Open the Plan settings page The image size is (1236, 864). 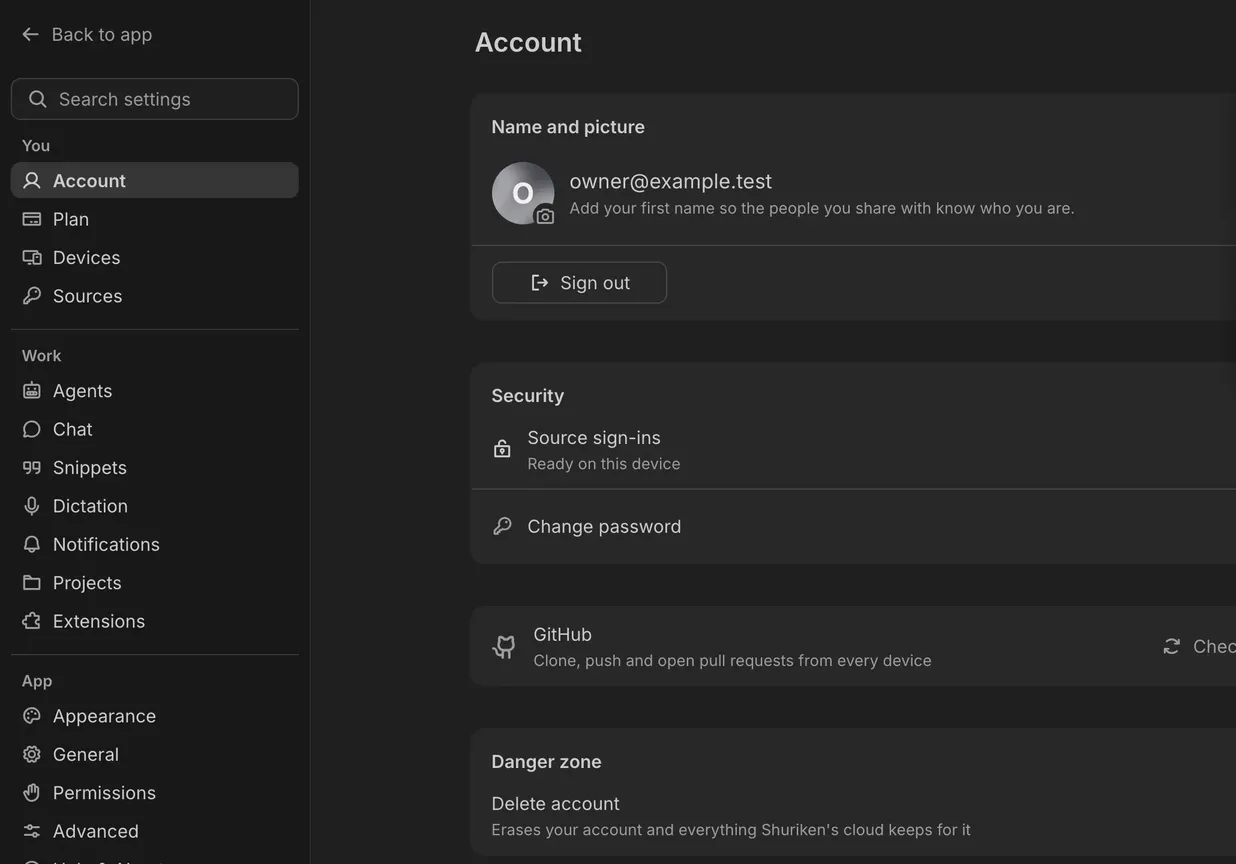point(155,219)
